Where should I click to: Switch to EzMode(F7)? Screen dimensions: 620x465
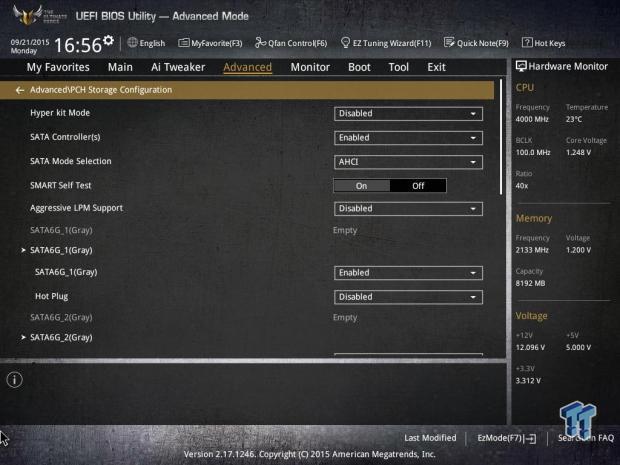506,438
